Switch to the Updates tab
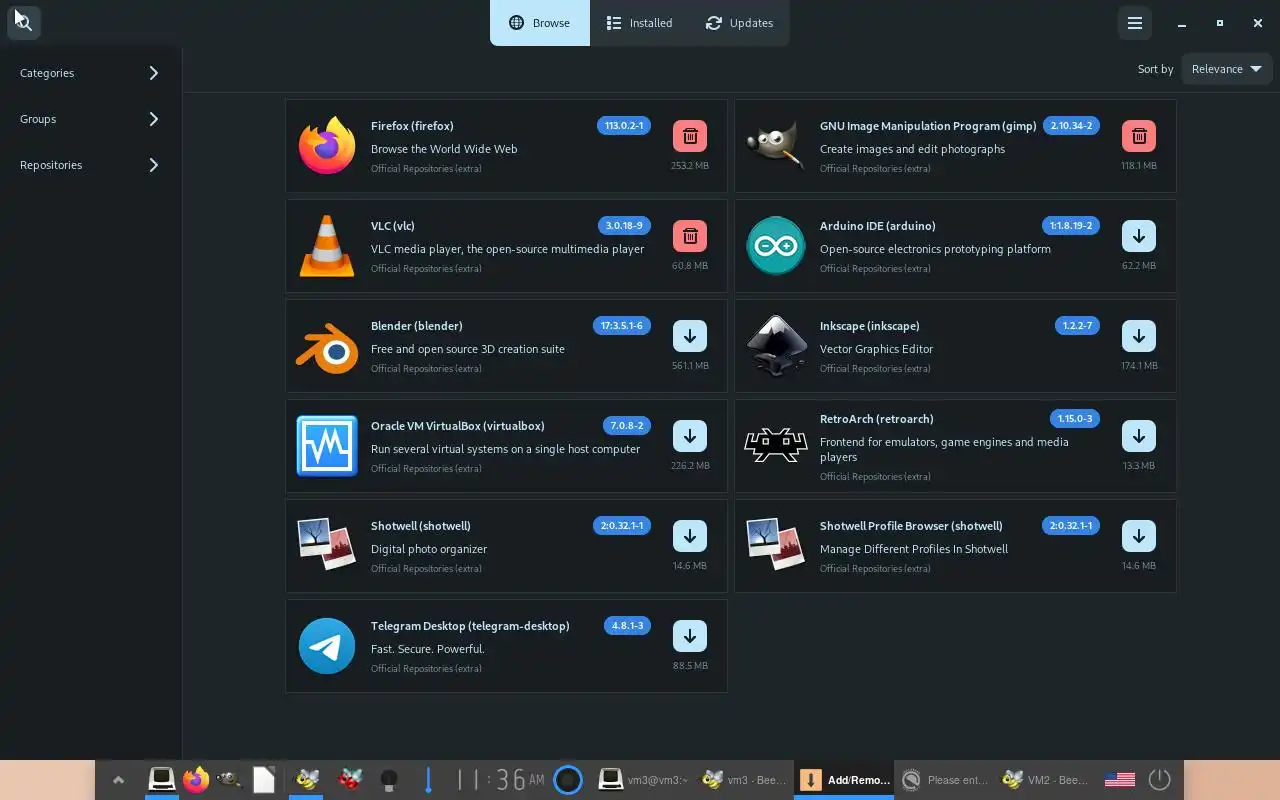The height and width of the screenshot is (800, 1280). coord(739,23)
